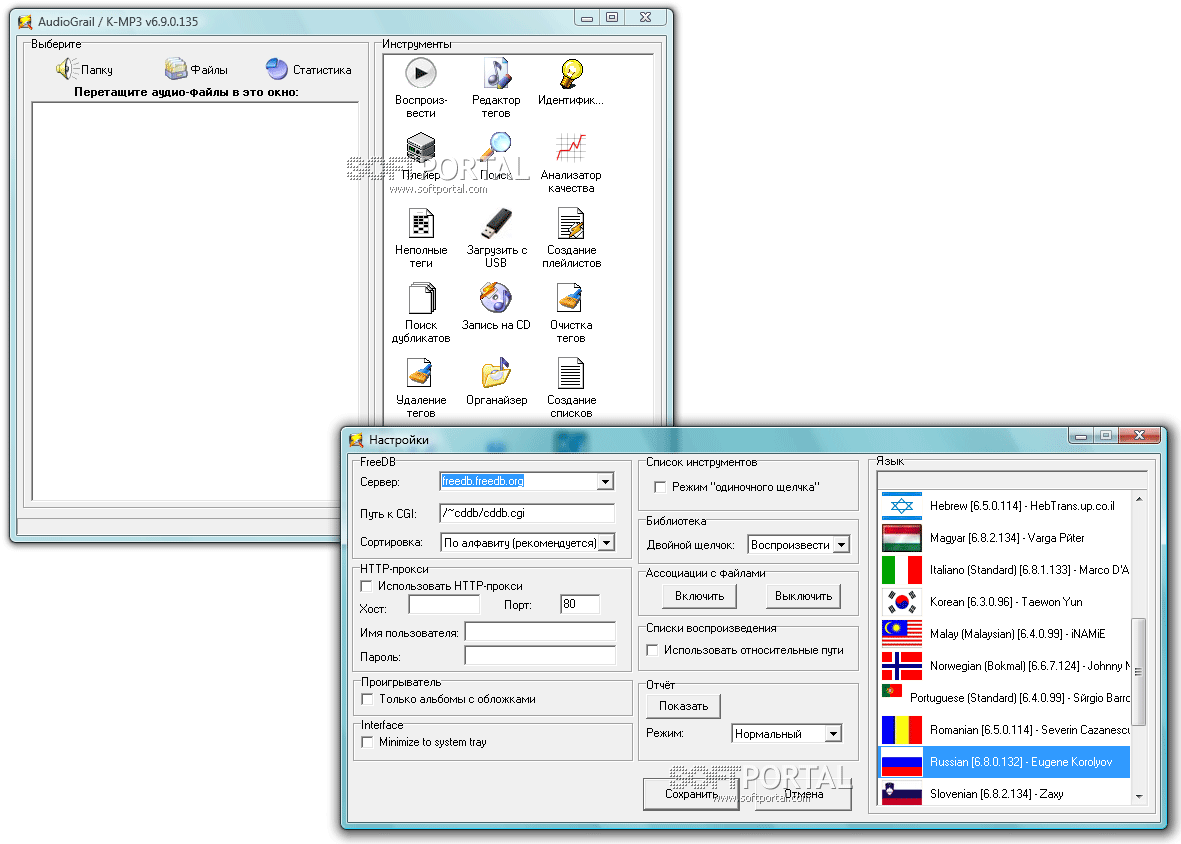Open Двойной щелчок dropdown

point(841,544)
